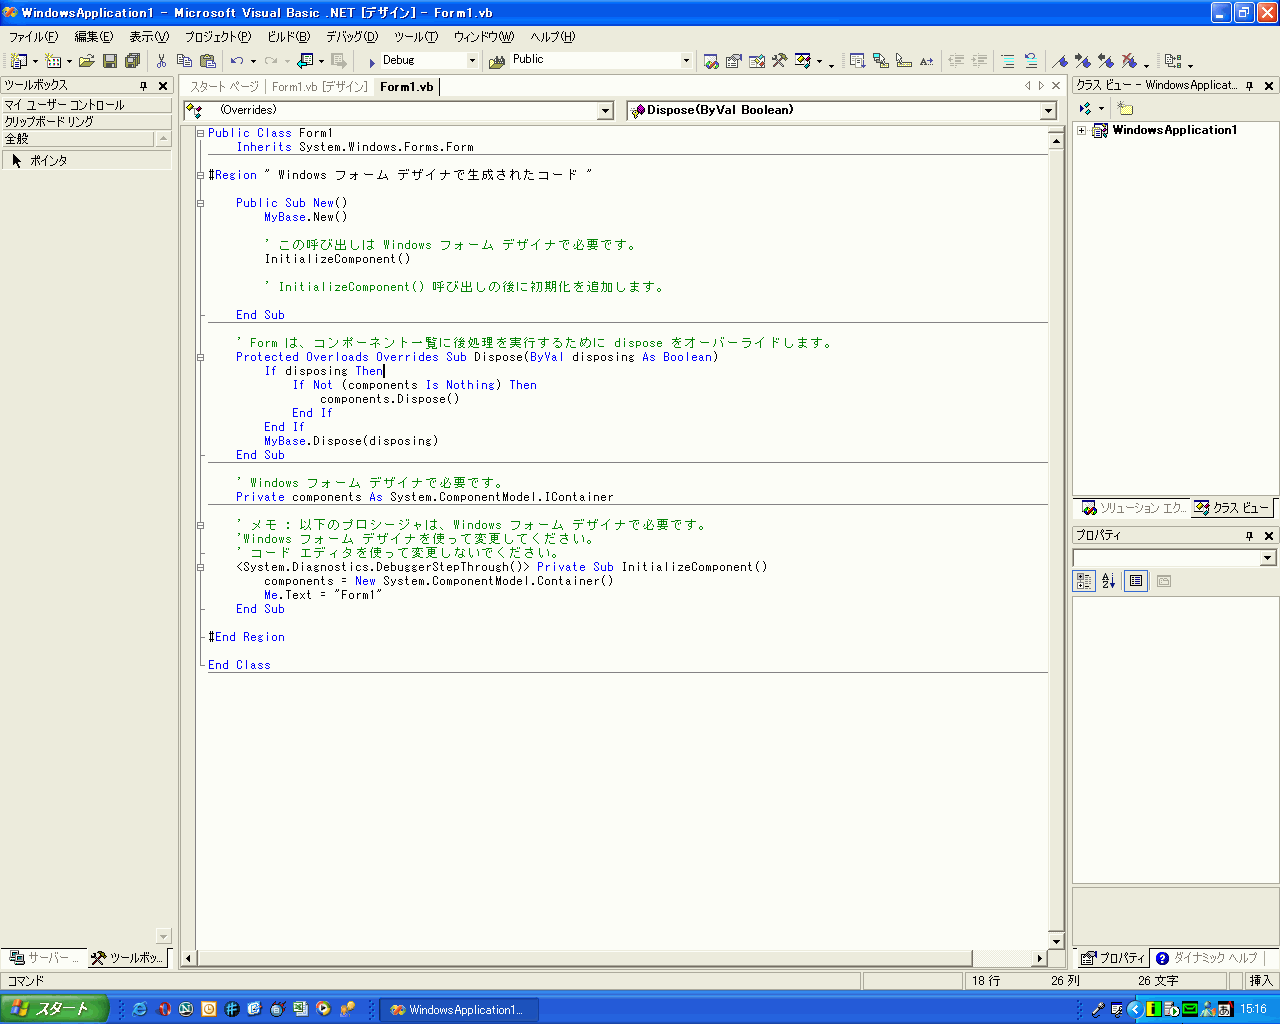1280x1024 pixels.
Task: Select the クリップボード リング toolbox group
Action: pyautogui.click(x=86, y=122)
